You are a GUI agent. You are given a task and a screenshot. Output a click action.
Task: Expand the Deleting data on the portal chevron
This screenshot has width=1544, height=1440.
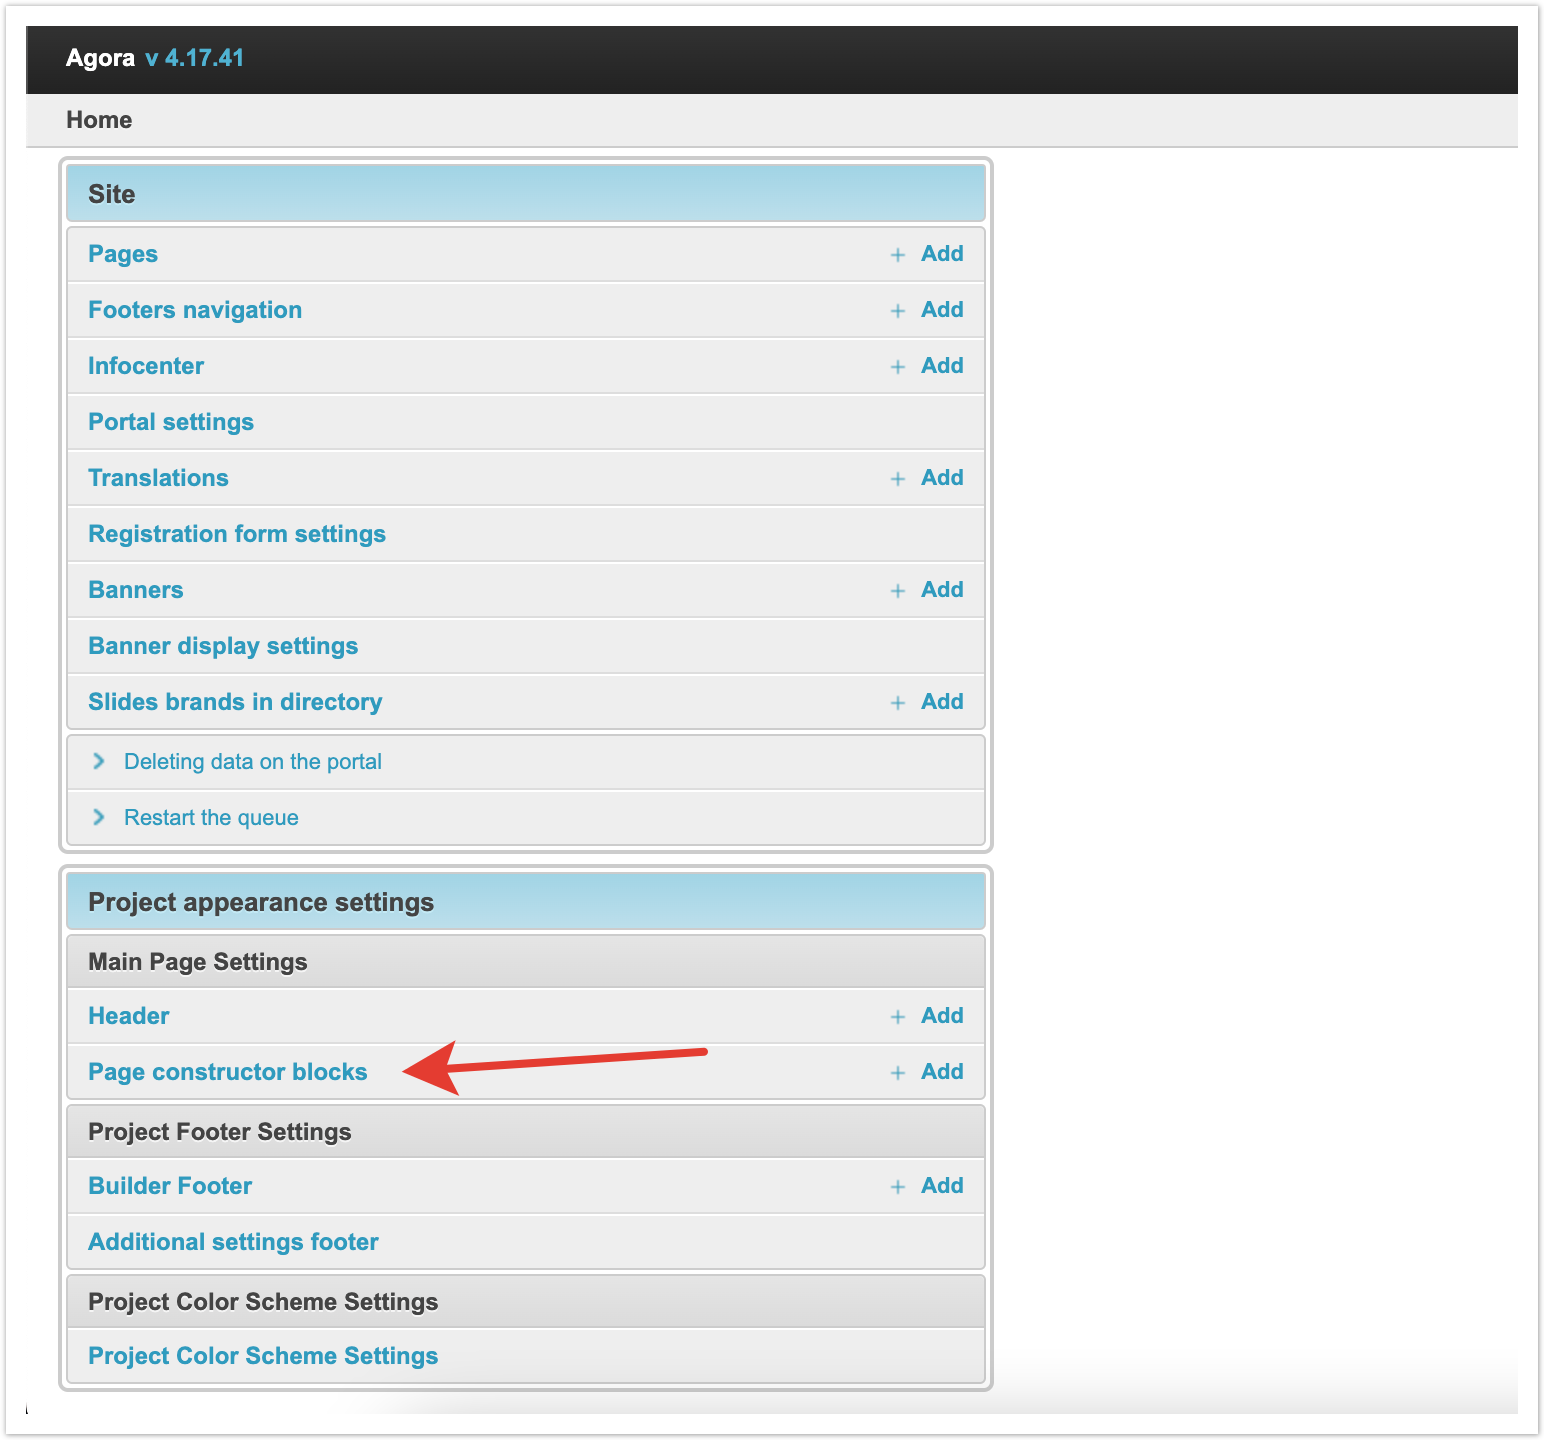pos(98,761)
